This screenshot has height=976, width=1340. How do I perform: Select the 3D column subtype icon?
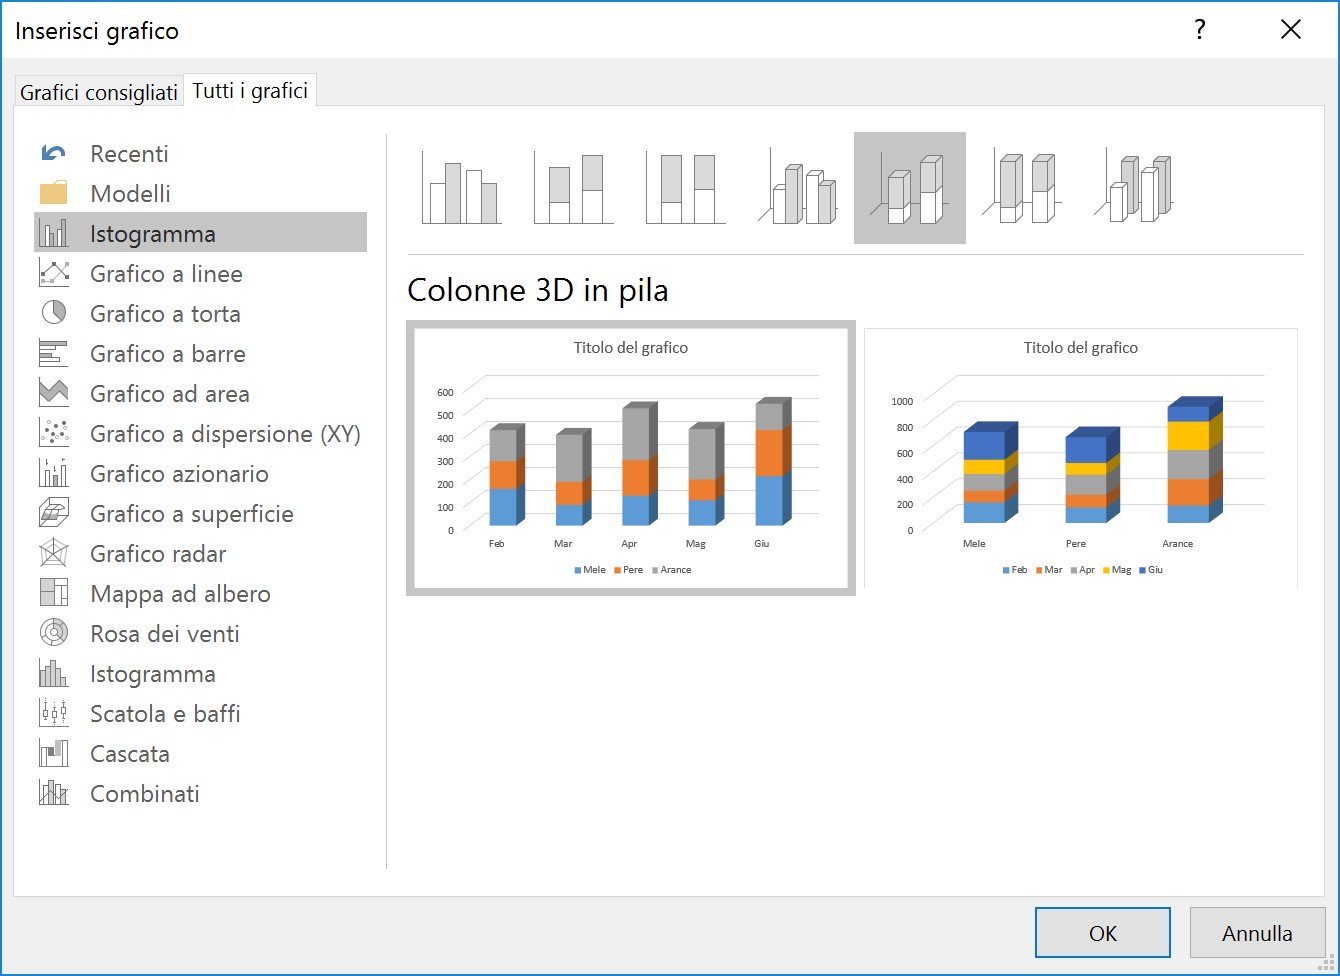[x=1134, y=188]
